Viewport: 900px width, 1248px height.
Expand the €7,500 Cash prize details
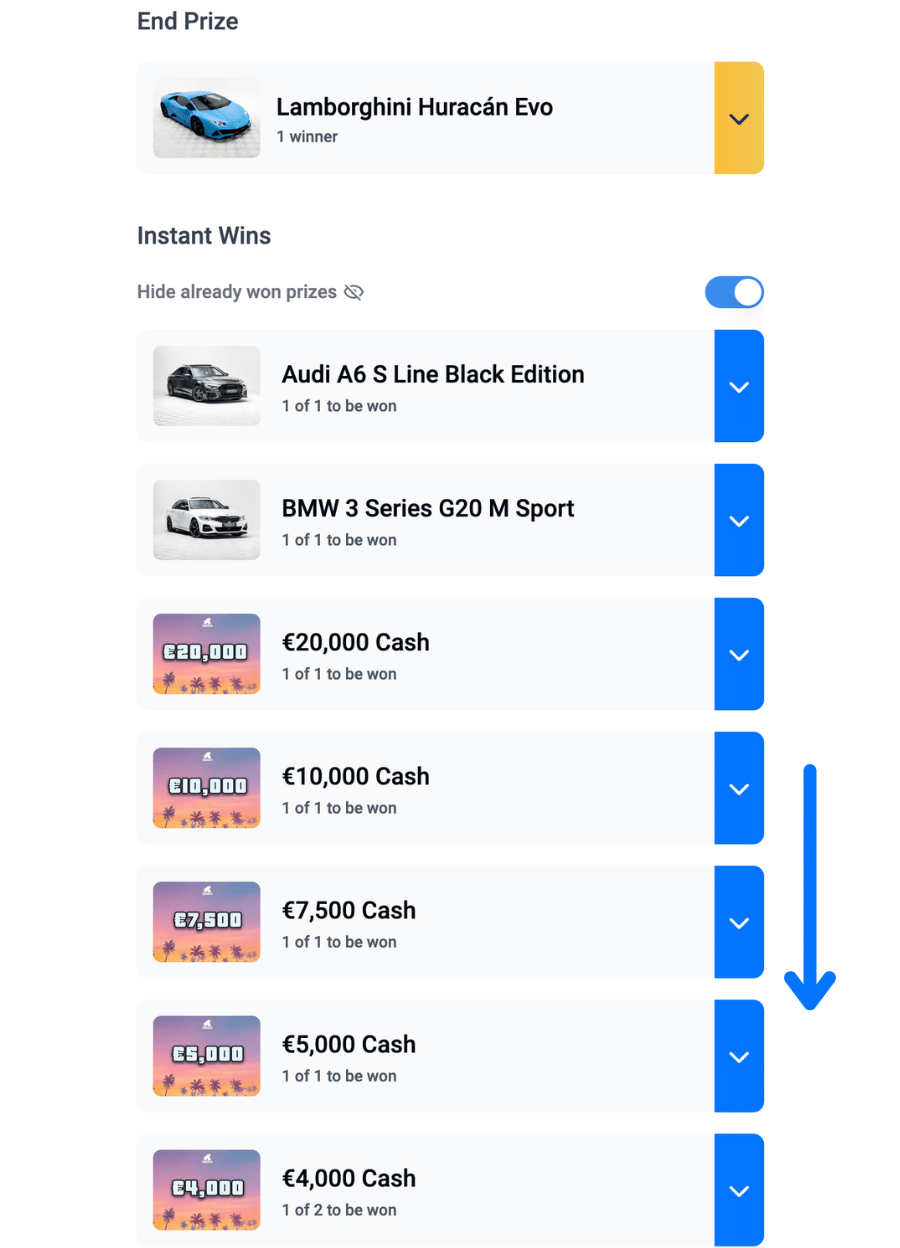point(739,923)
